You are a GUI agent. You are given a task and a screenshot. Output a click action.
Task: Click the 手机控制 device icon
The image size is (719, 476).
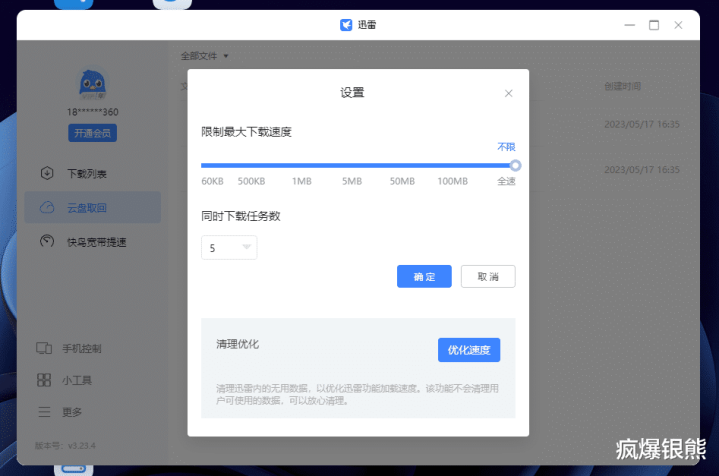pos(44,348)
